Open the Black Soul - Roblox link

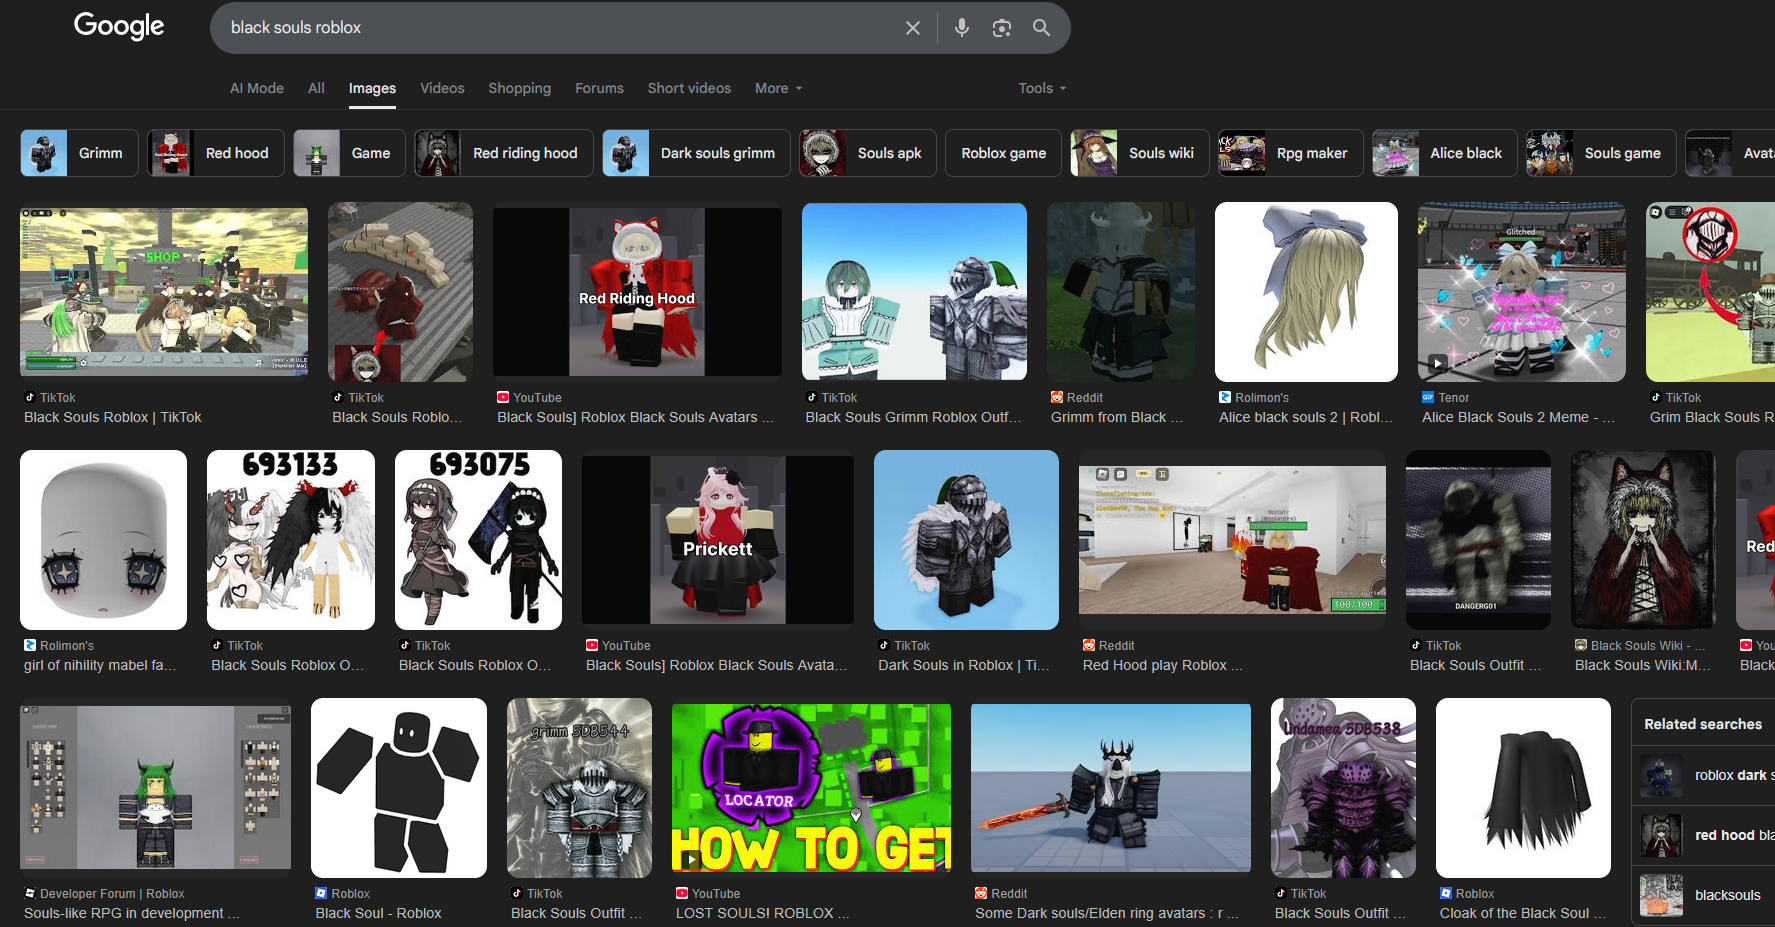378,913
